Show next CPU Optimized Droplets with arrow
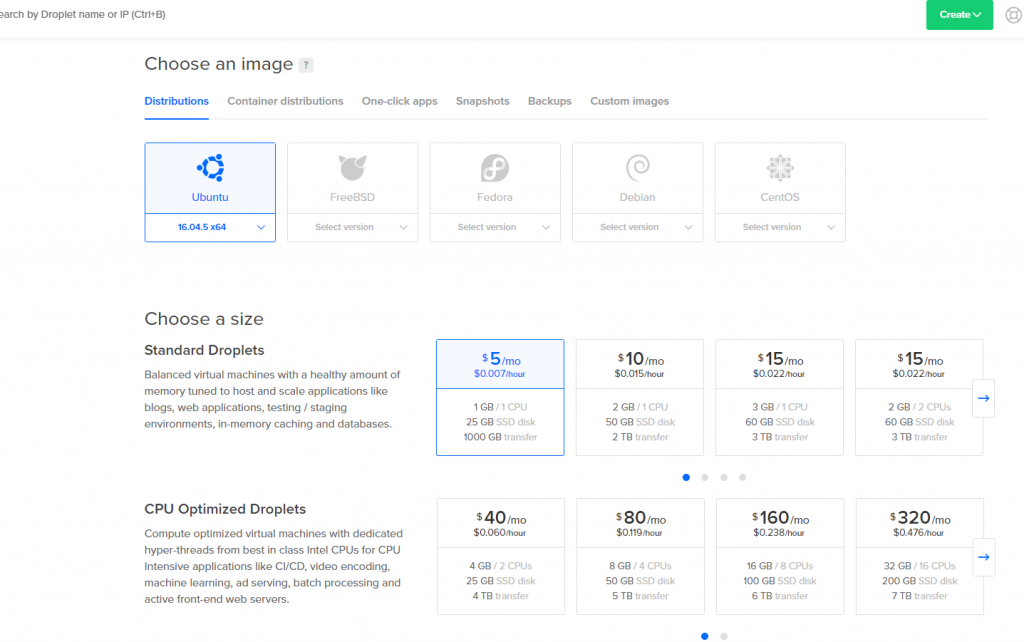1024x642 pixels. (984, 557)
